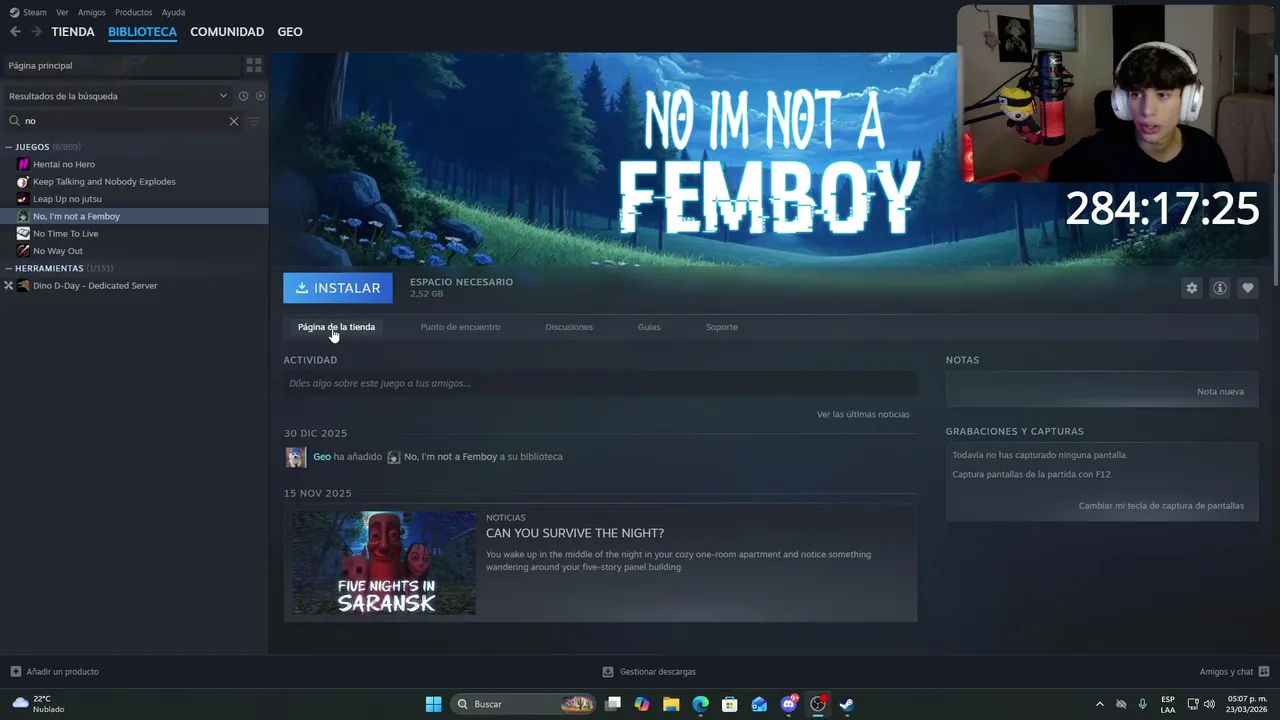Click 'Ver las últimas noticias' link
Viewport: 1280px width, 720px height.
863,414
